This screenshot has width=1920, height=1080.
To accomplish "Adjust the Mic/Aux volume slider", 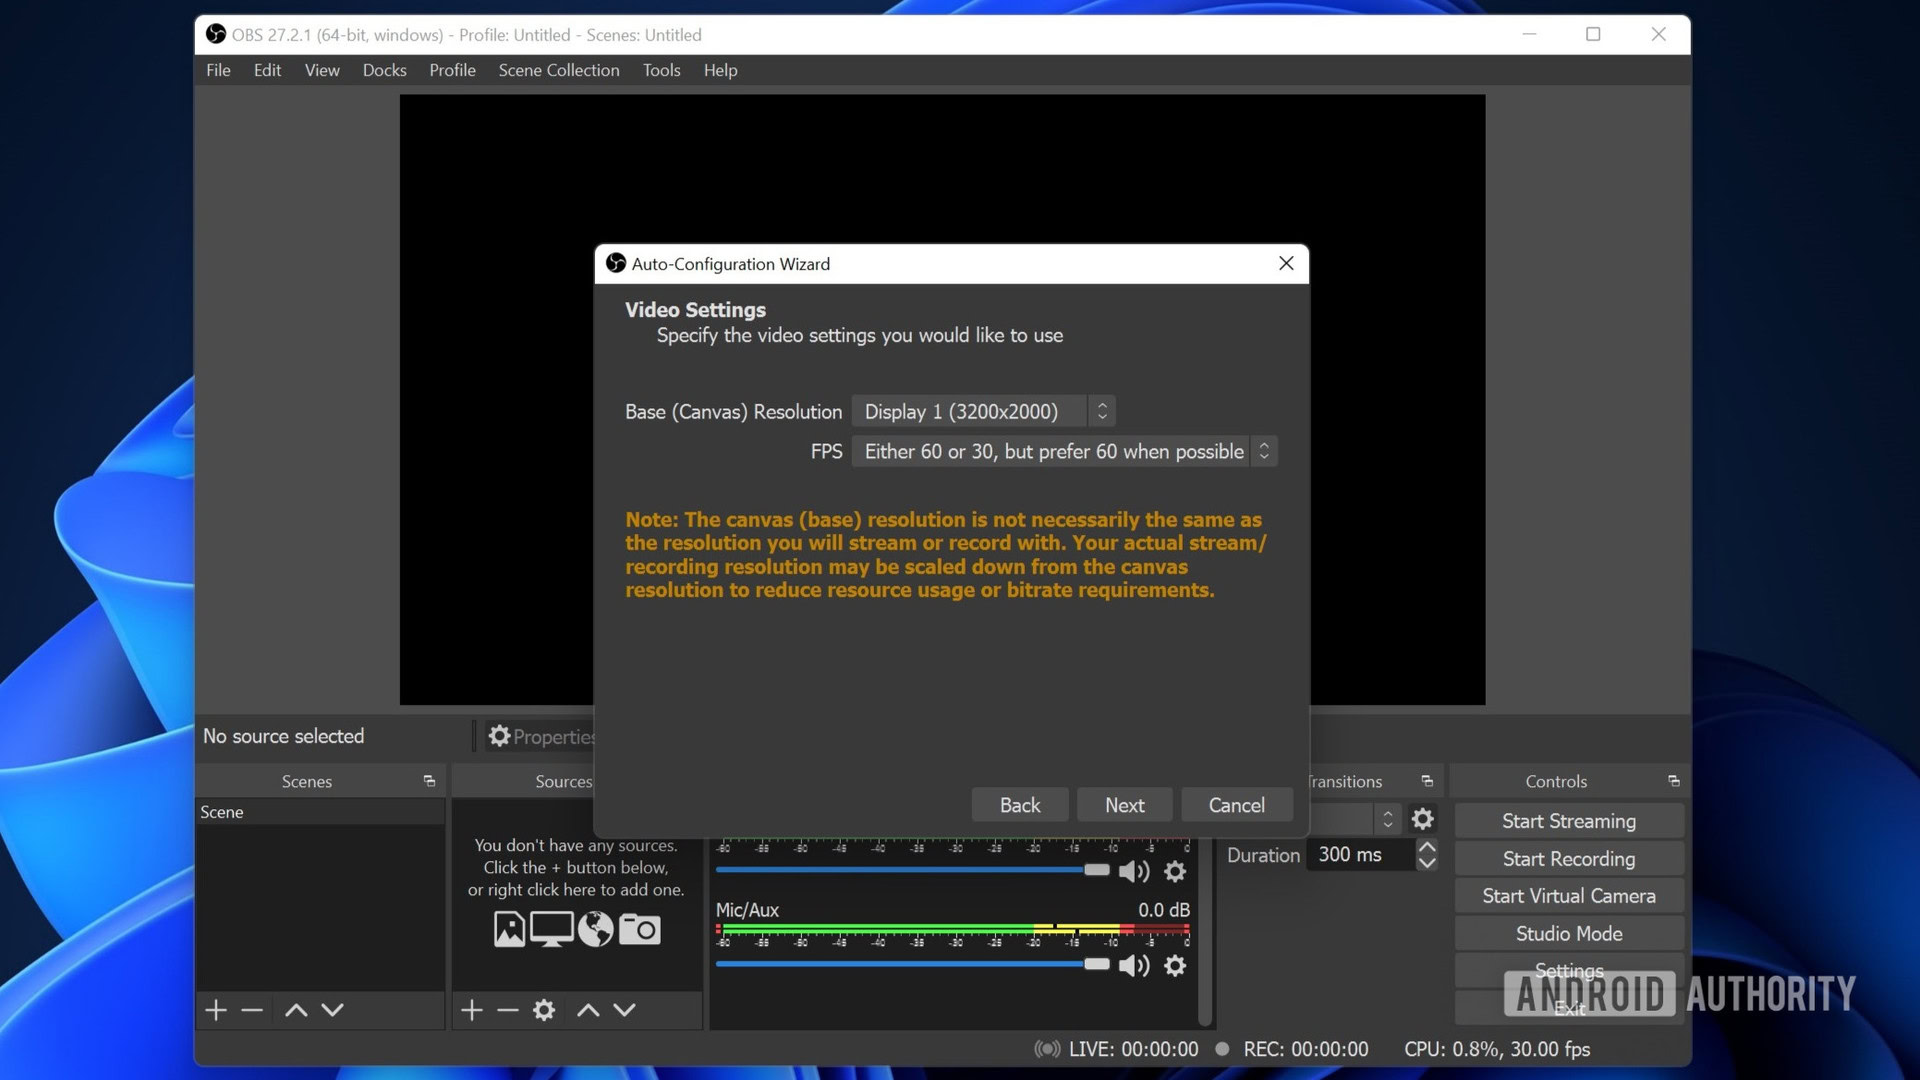I will point(1096,965).
